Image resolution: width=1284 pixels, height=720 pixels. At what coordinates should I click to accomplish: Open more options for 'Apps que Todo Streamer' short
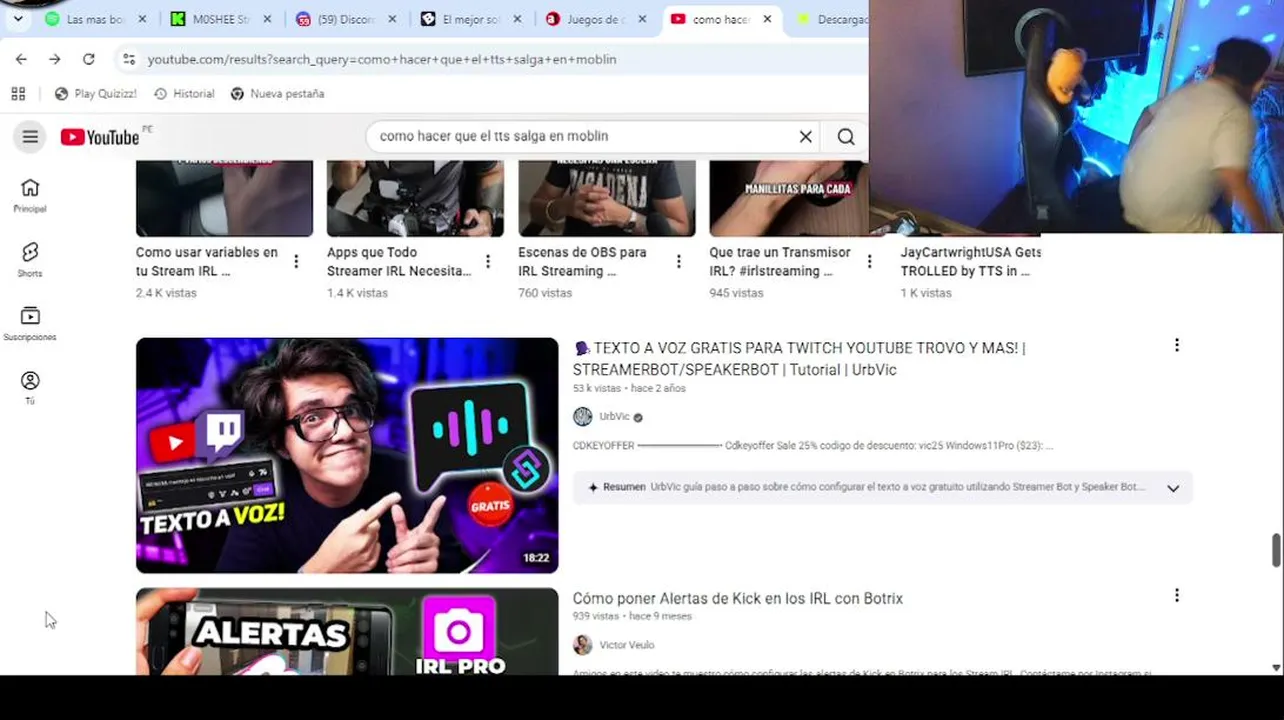pos(488,262)
